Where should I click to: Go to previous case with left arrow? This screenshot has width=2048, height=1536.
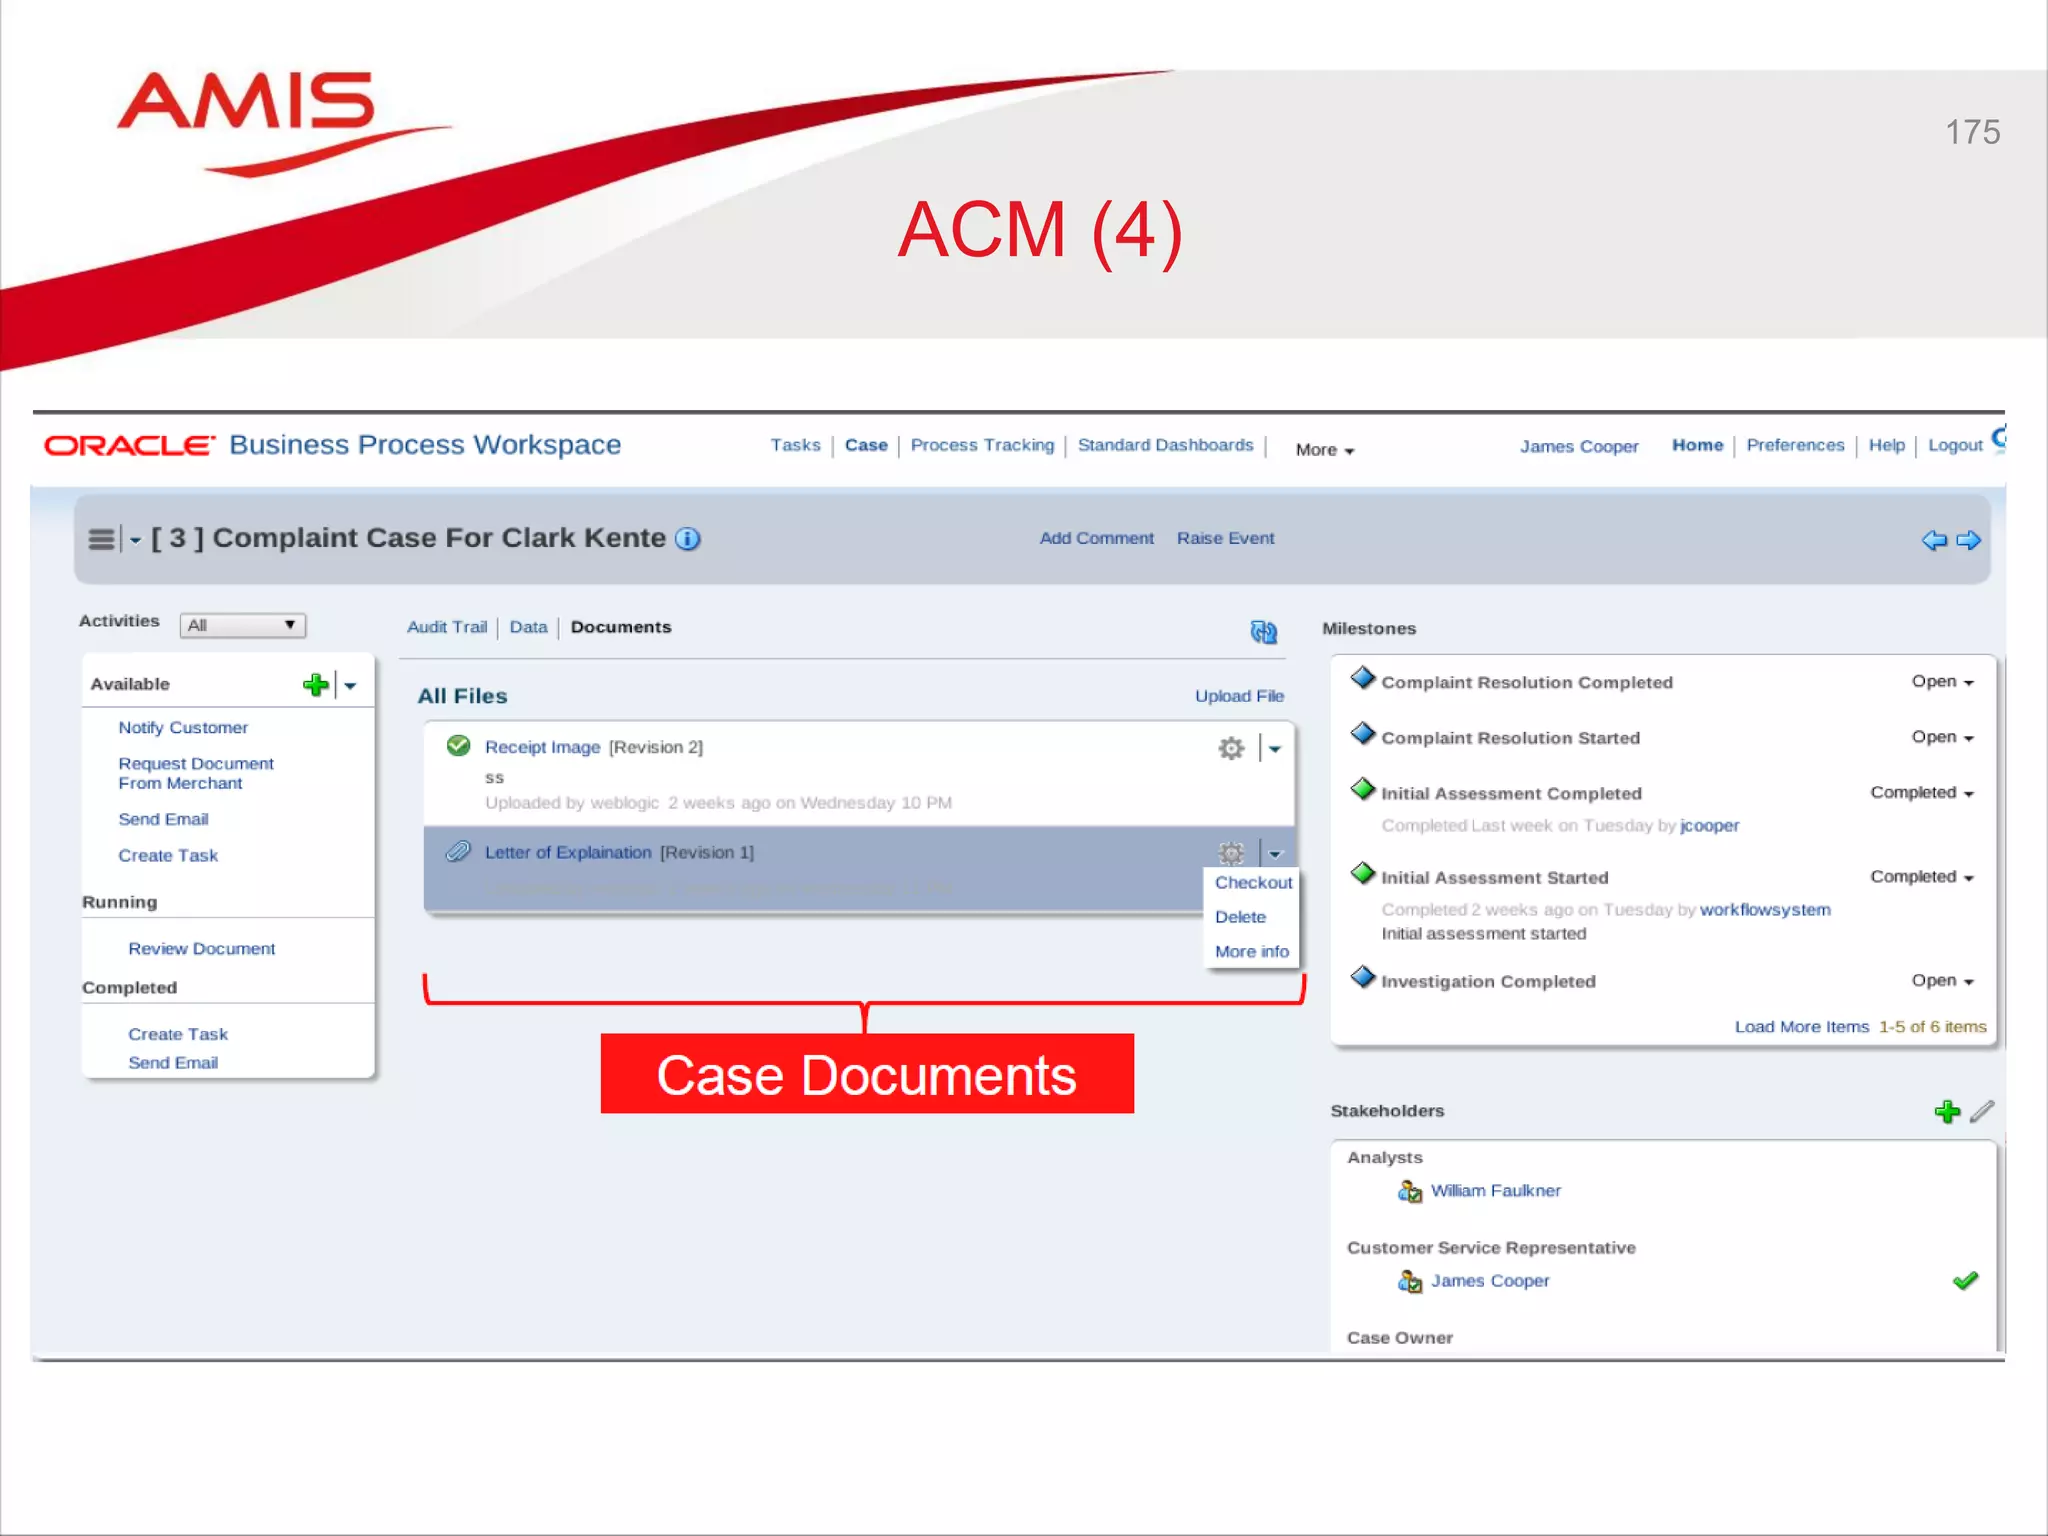click(x=1934, y=540)
